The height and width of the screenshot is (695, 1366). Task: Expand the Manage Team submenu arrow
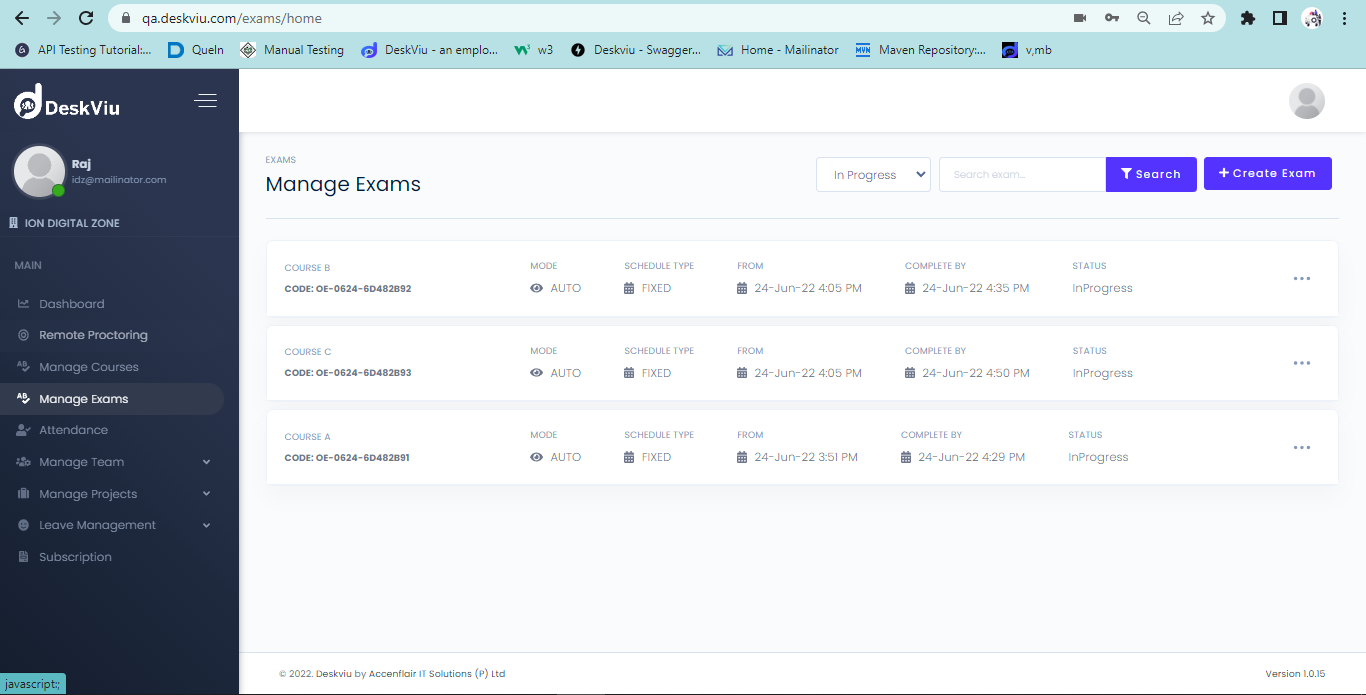[x=207, y=462]
